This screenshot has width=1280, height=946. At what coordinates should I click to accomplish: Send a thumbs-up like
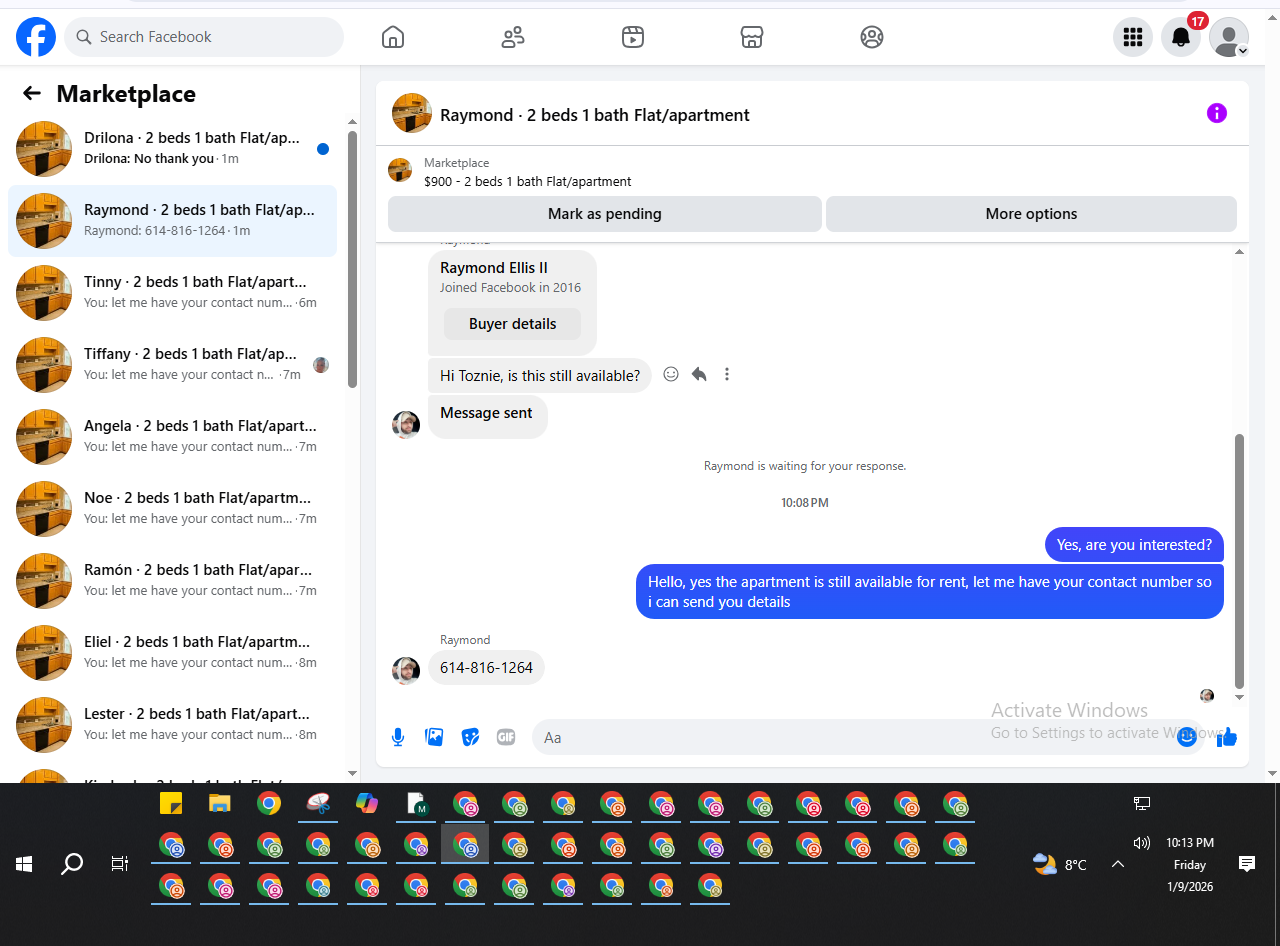click(1228, 737)
